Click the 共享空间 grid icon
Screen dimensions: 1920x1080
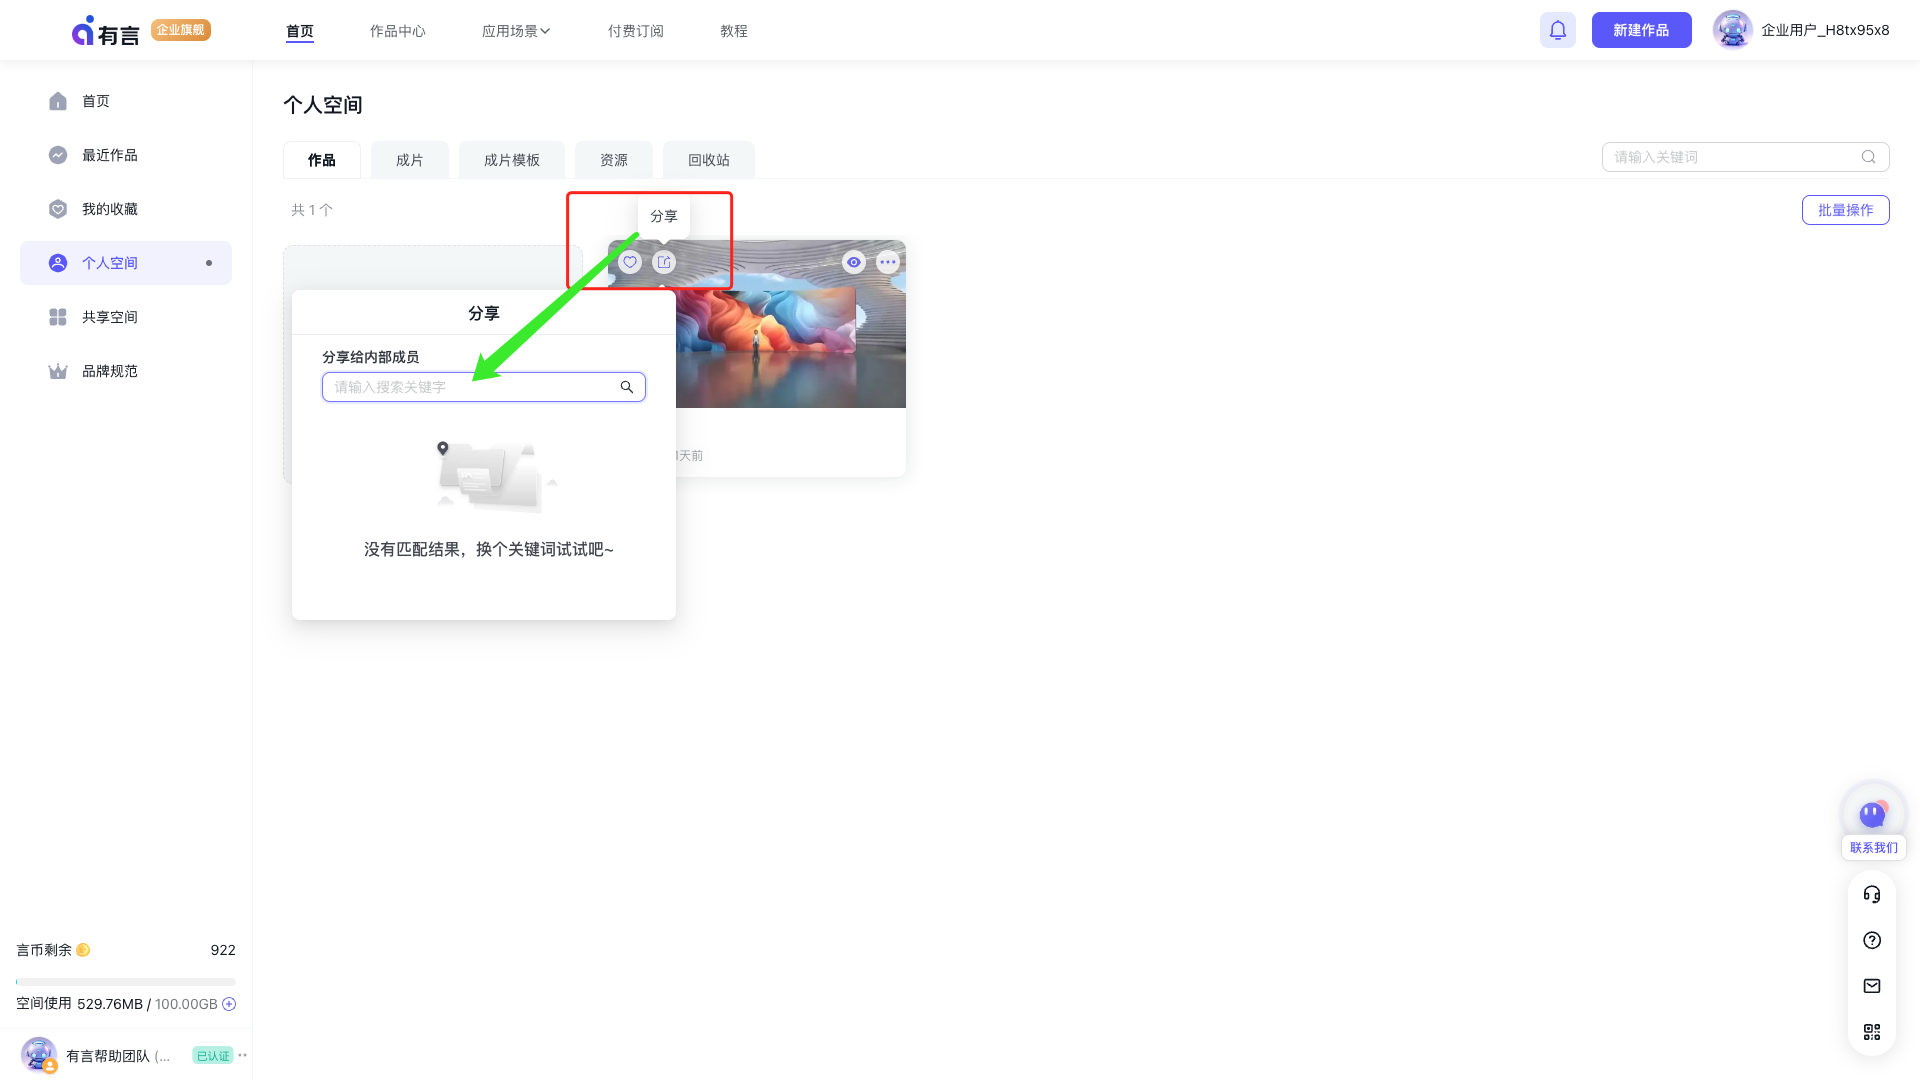point(58,317)
